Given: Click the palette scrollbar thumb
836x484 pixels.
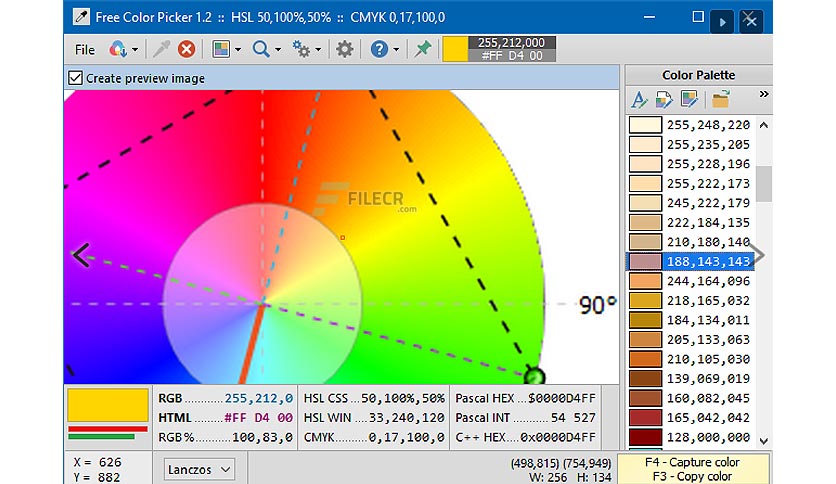Looking at the screenshot, I should [763, 184].
